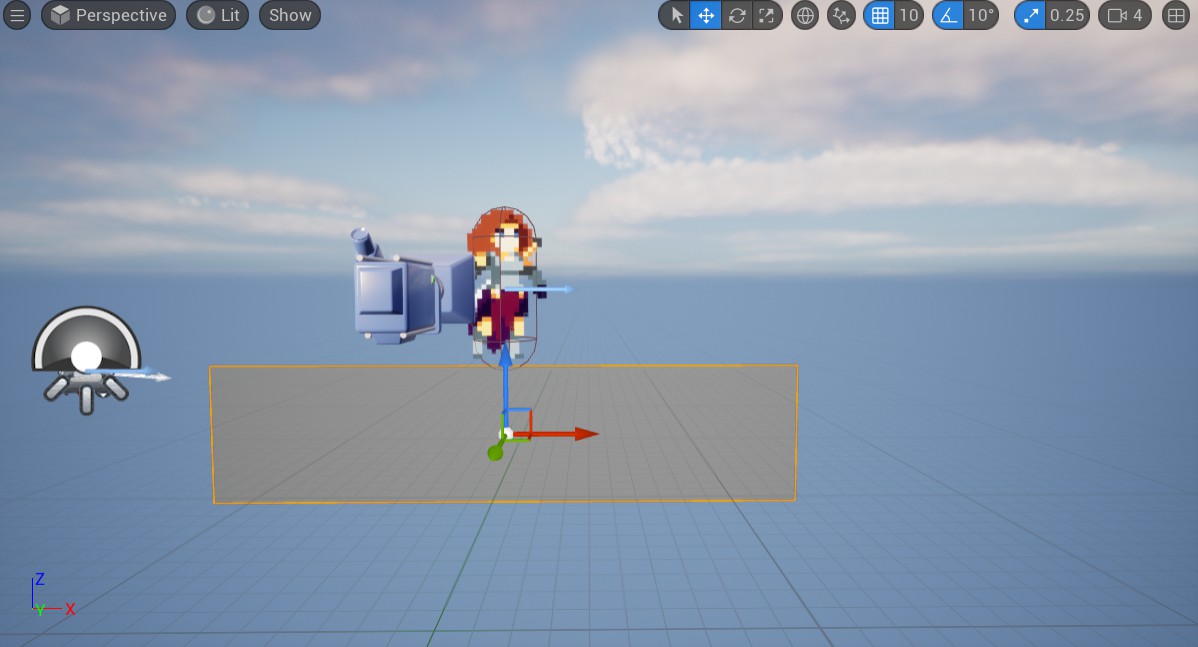Change the 10° rotation snap value
1198x647 pixels.
pos(981,15)
